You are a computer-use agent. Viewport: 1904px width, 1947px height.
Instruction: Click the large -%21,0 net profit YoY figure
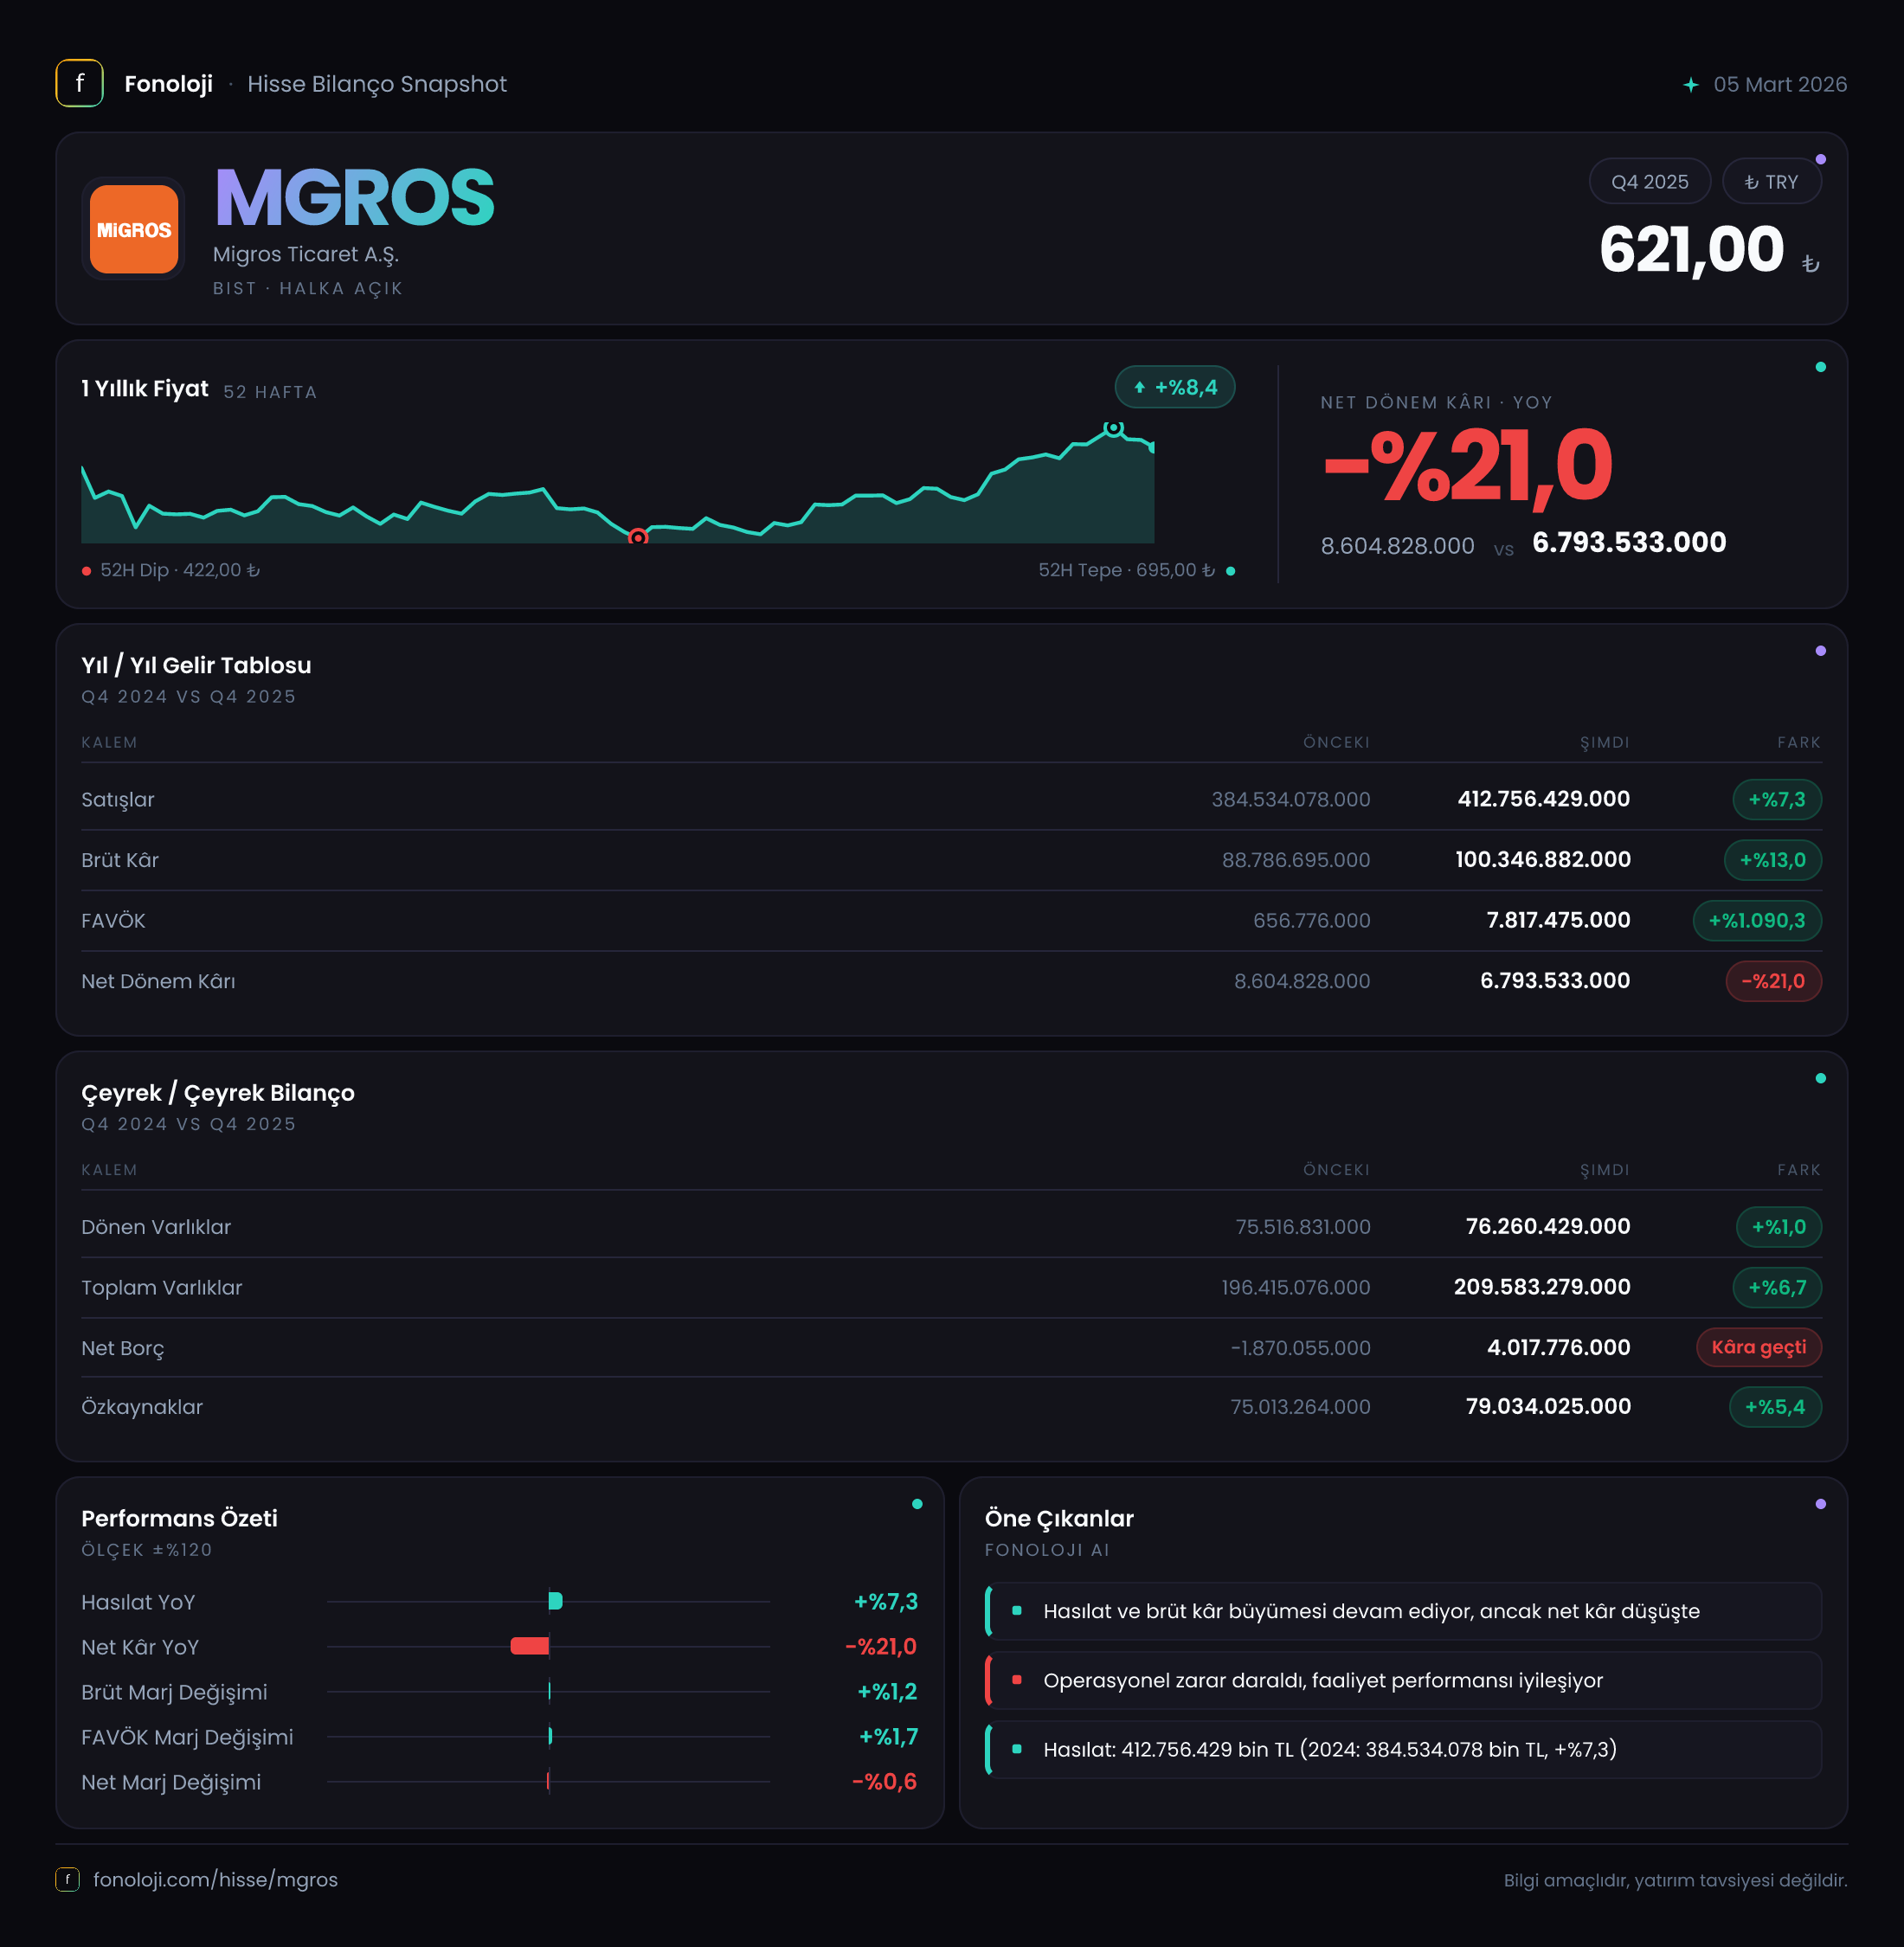click(1467, 467)
